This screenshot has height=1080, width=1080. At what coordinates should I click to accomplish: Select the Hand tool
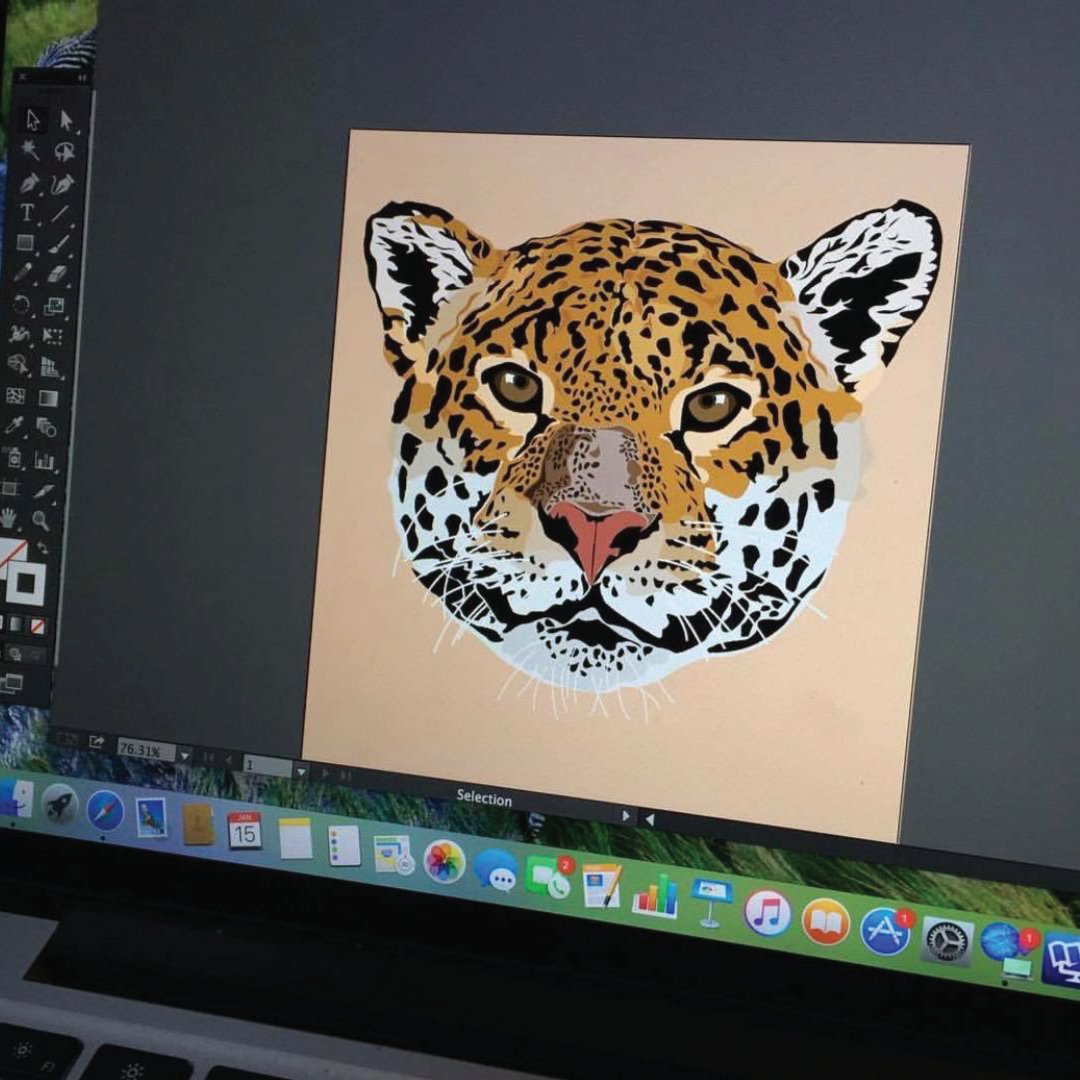(9, 518)
